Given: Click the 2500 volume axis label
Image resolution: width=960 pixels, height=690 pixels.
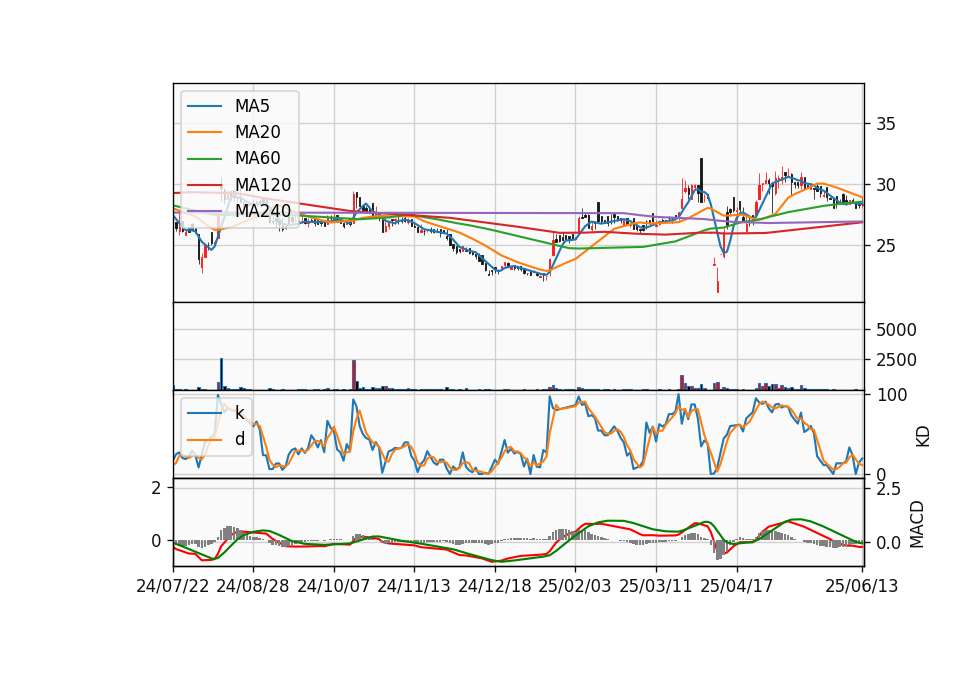Looking at the screenshot, I should click(896, 360).
